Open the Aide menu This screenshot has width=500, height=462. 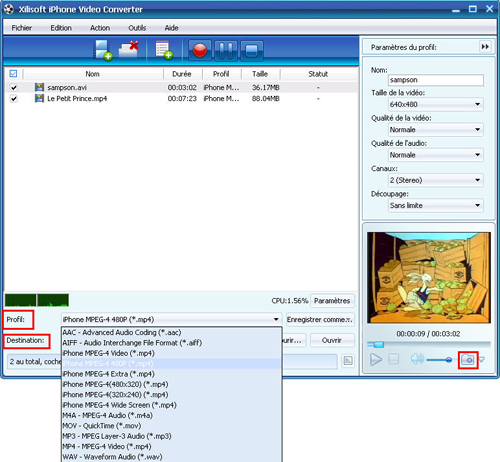(x=171, y=28)
